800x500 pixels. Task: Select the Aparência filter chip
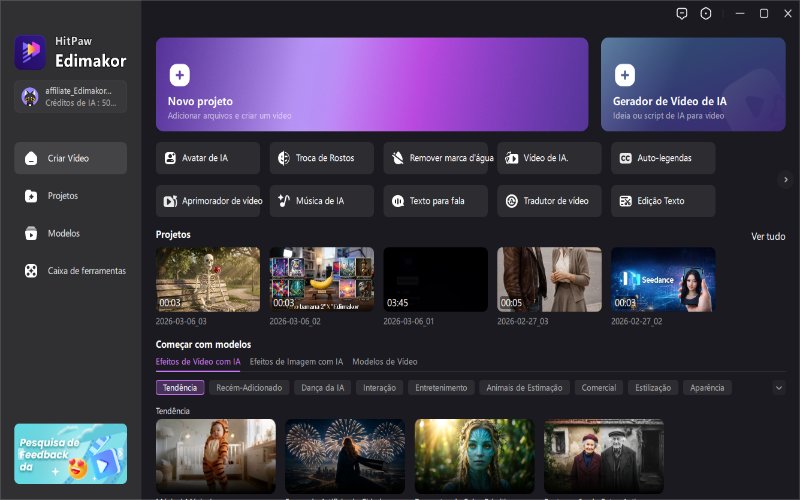(x=707, y=388)
